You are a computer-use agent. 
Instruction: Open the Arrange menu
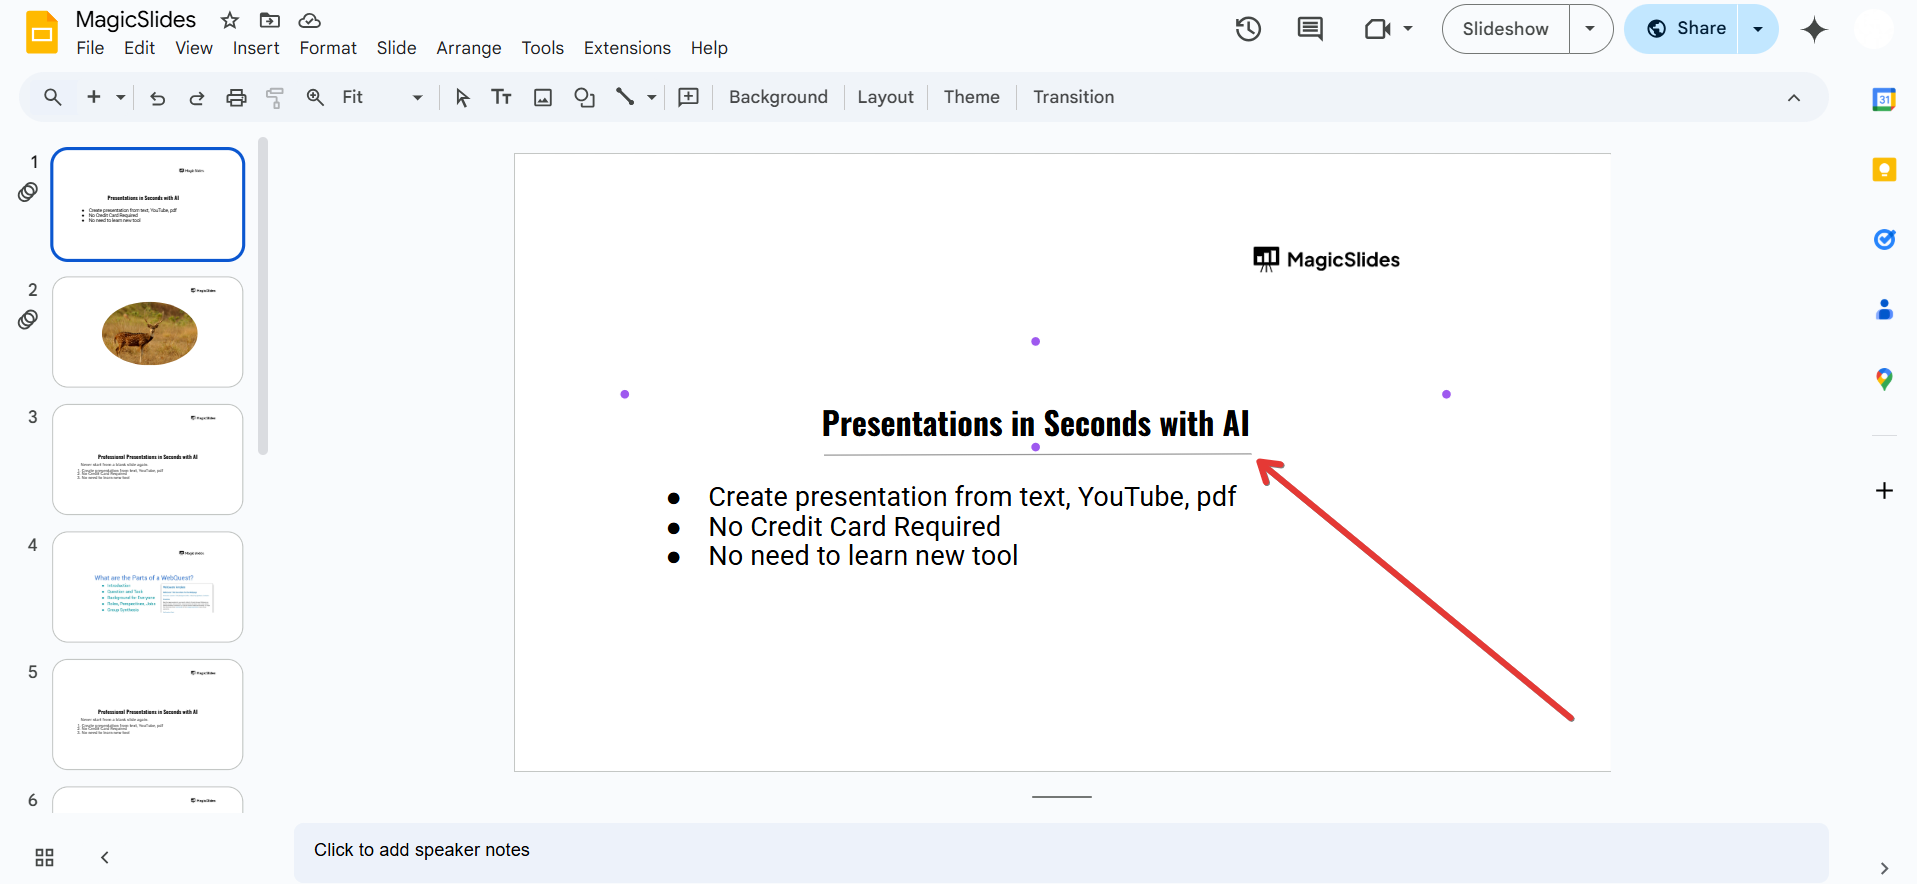469,48
